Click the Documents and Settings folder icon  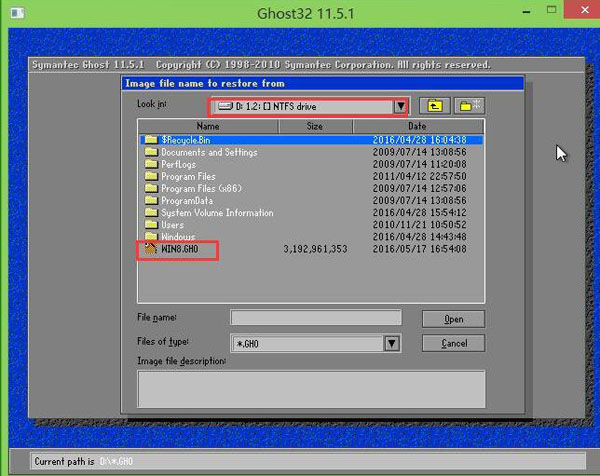[x=151, y=152]
